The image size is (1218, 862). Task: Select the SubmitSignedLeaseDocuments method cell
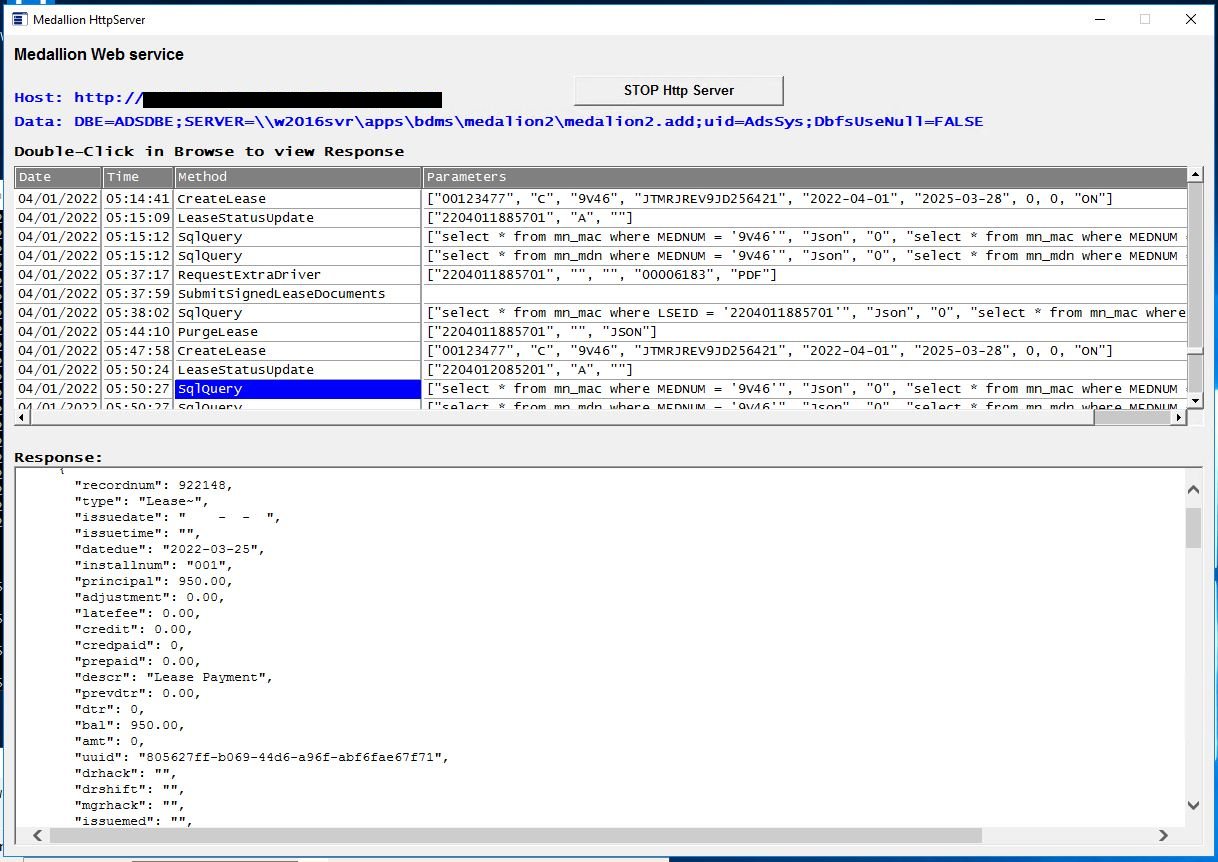tap(298, 294)
